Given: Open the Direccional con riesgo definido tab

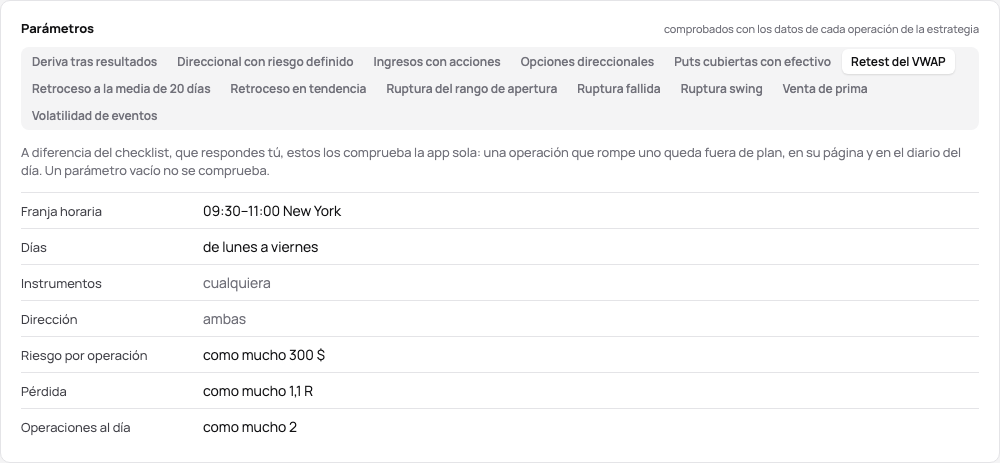Looking at the screenshot, I should click(x=265, y=62).
